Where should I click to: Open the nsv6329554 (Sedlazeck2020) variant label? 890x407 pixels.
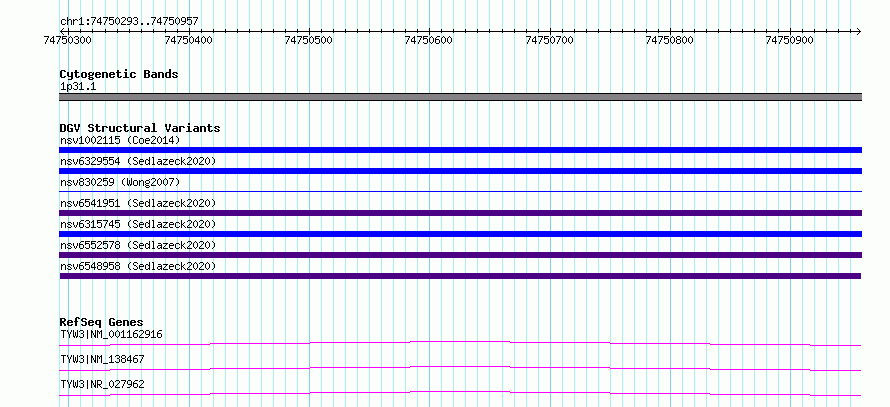coord(138,161)
